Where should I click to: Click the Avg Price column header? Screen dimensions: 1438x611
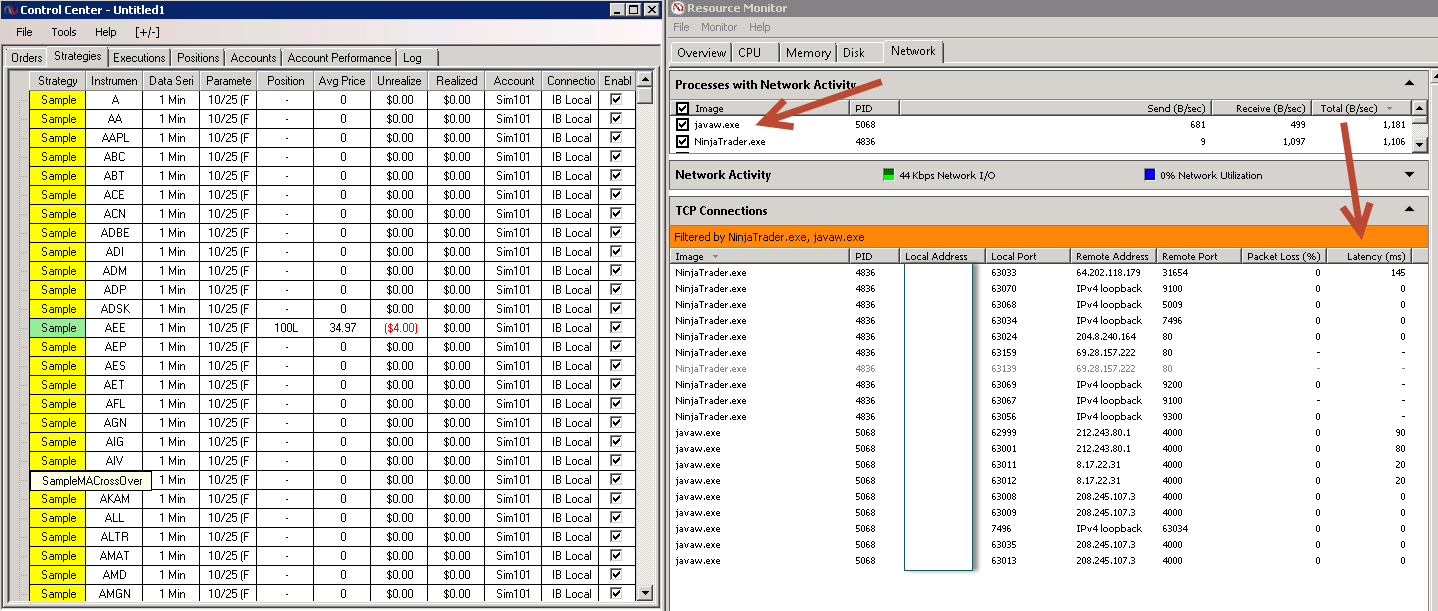click(x=342, y=81)
